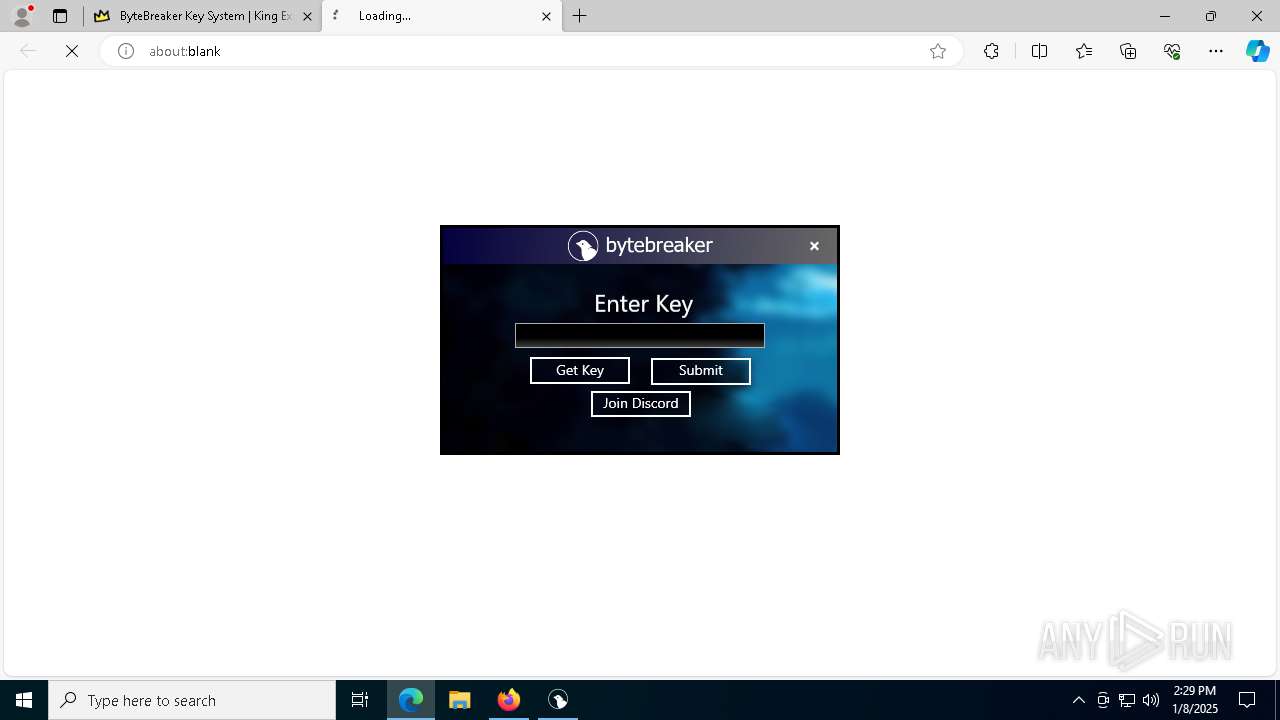This screenshot has height=720, width=1280.
Task: Toggle split screen view
Action: (x=1039, y=51)
